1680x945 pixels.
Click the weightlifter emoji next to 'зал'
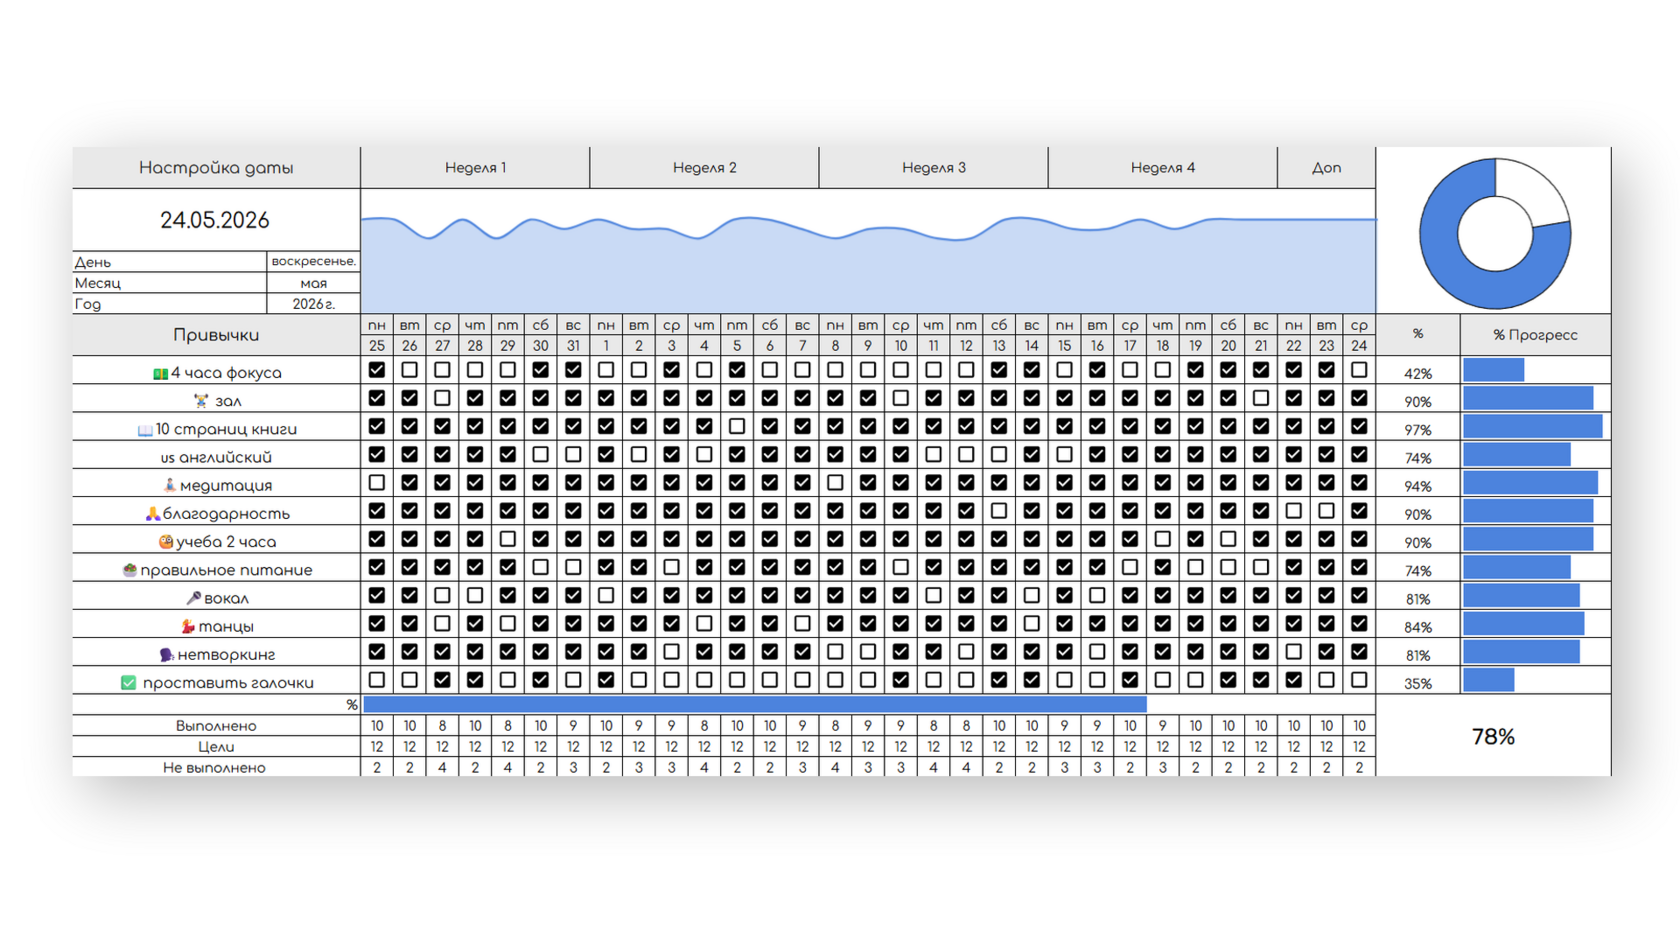coord(201,401)
